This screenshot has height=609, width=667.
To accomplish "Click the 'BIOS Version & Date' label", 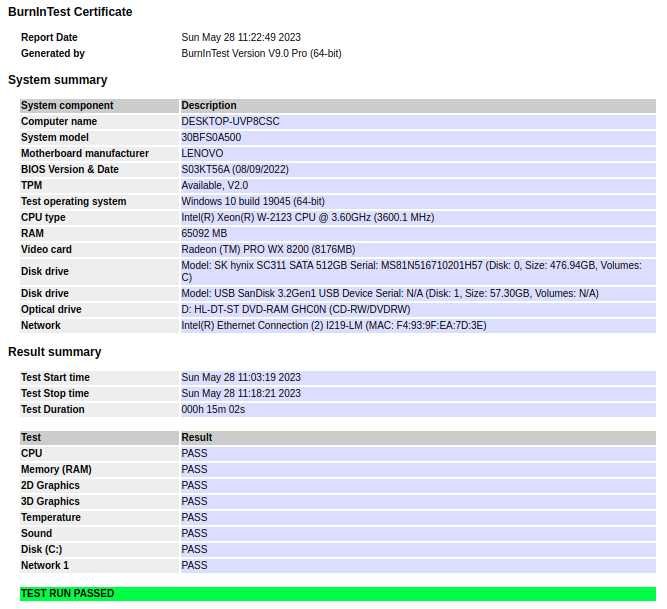I will [70, 170].
